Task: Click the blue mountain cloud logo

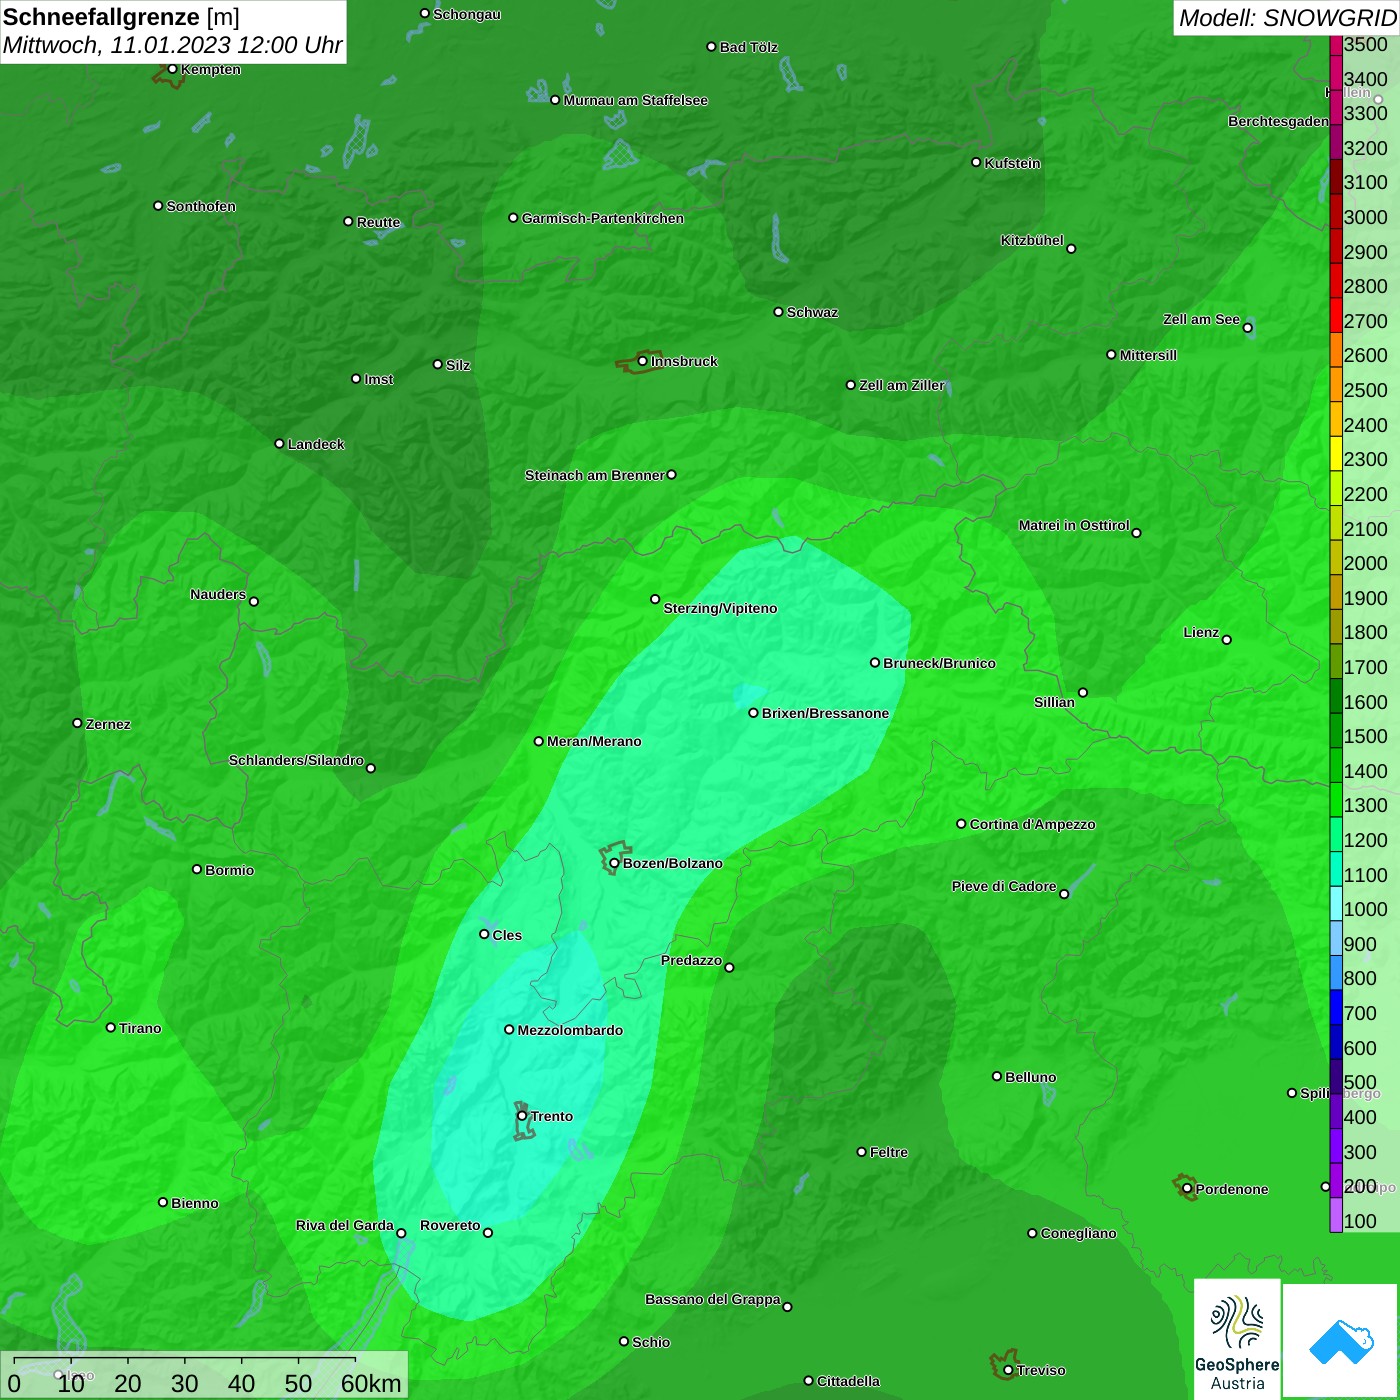Action: pyautogui.click(x=1341, y=1342)
